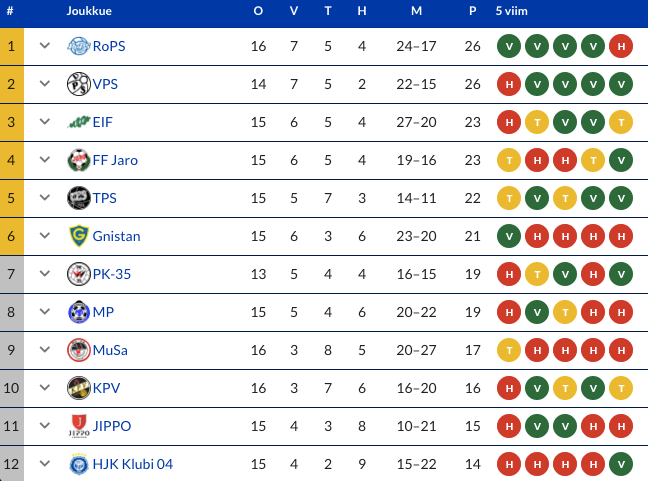Click the FF Jaro club crest

79,160
